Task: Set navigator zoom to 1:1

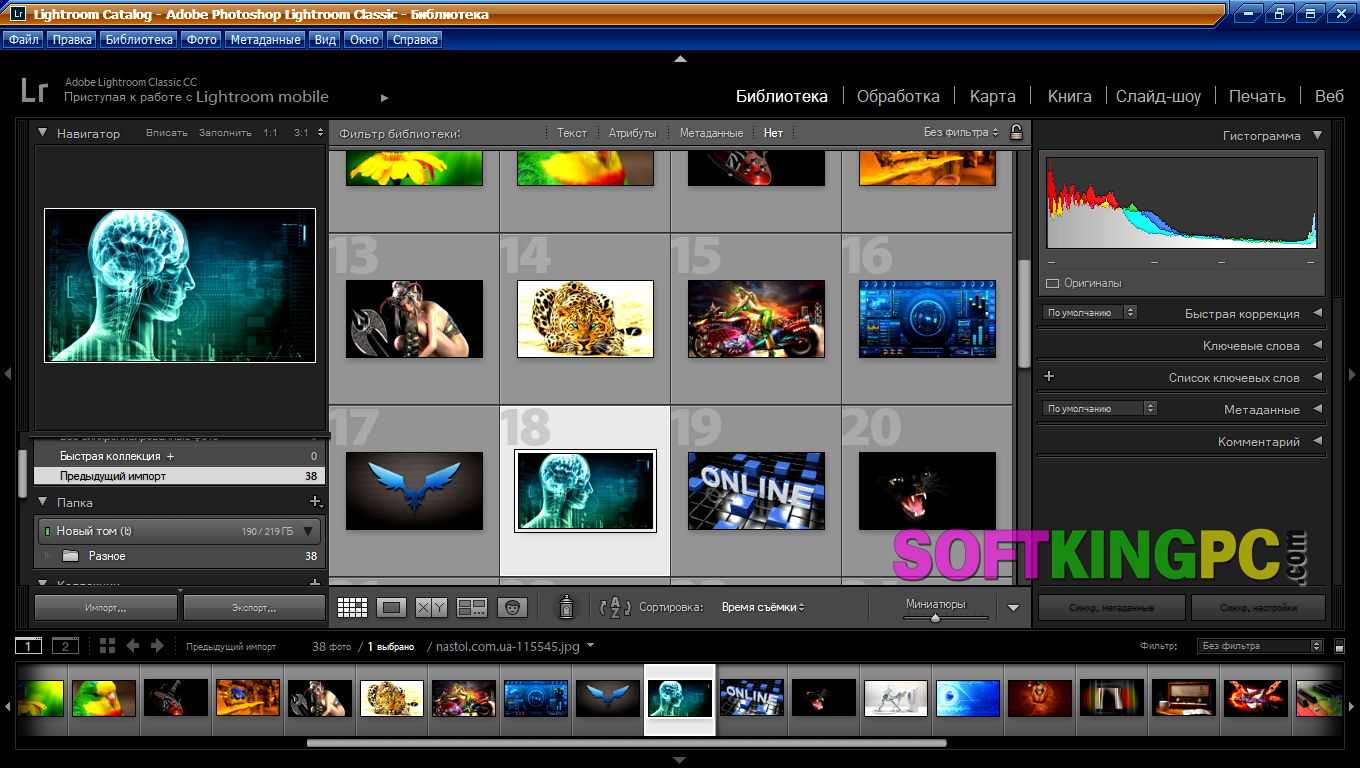Action: (x=271, y=133)
